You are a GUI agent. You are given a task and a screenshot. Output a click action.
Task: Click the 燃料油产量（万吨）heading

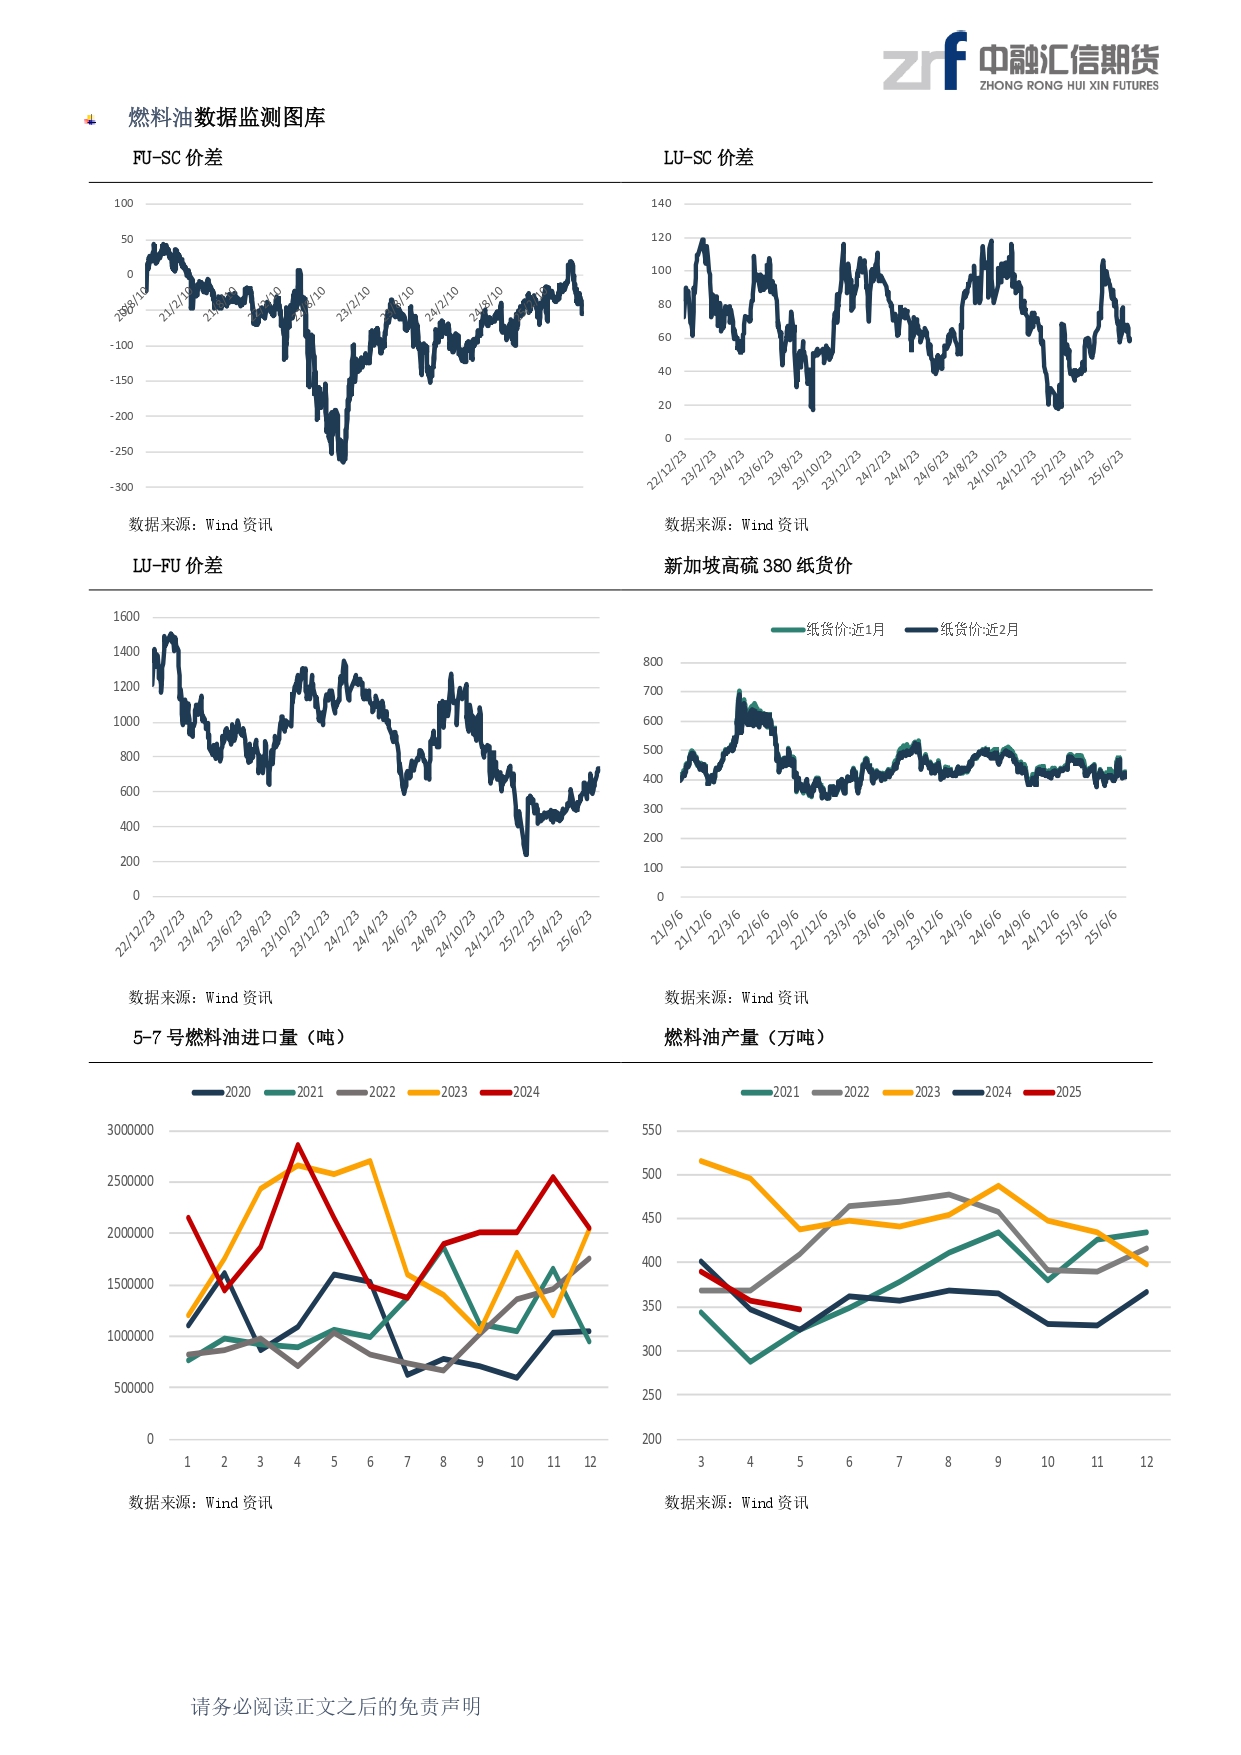point(745,1038)
